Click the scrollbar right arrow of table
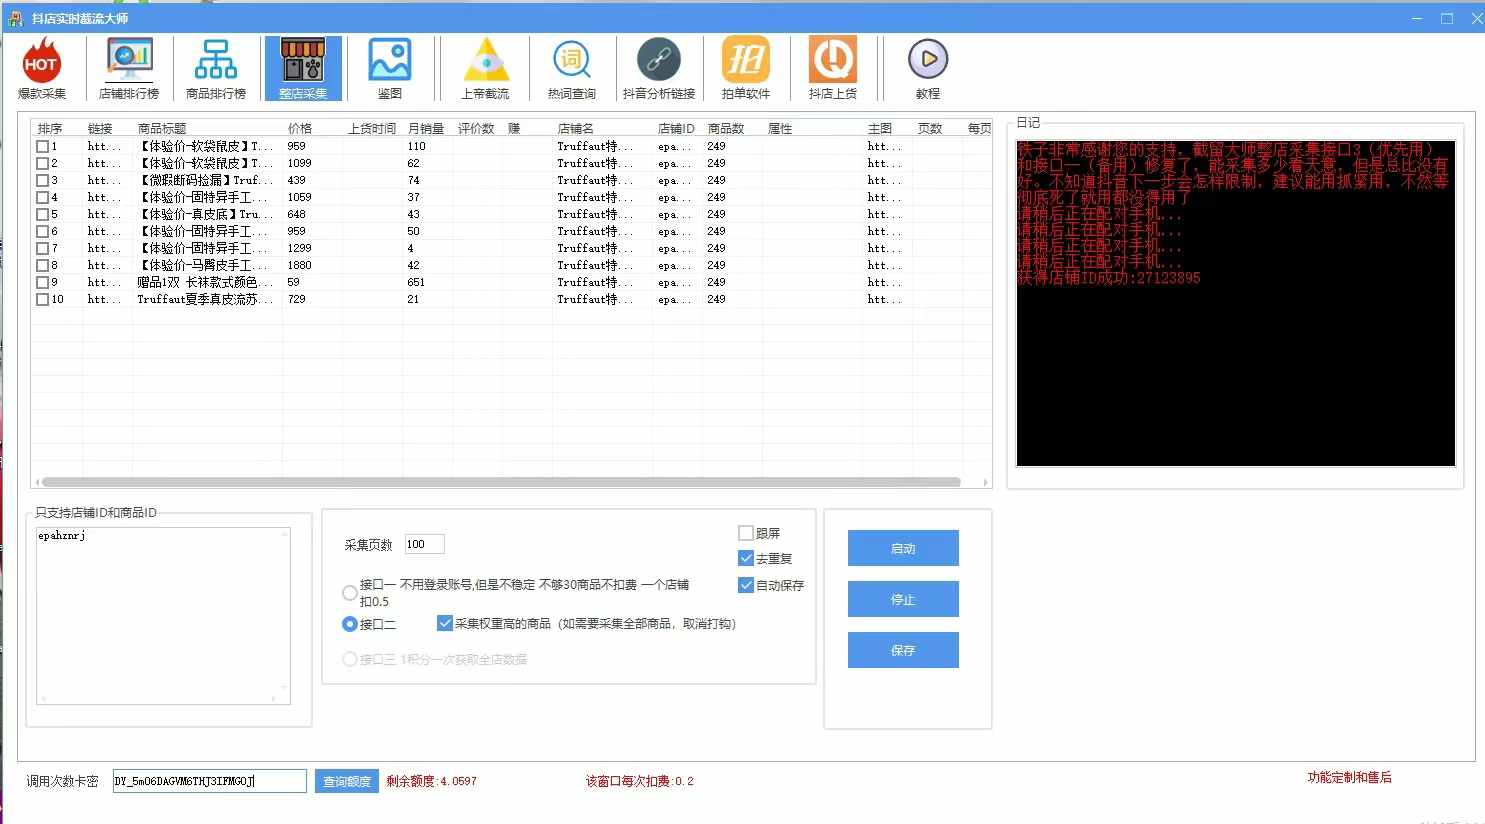 (986, 482)
